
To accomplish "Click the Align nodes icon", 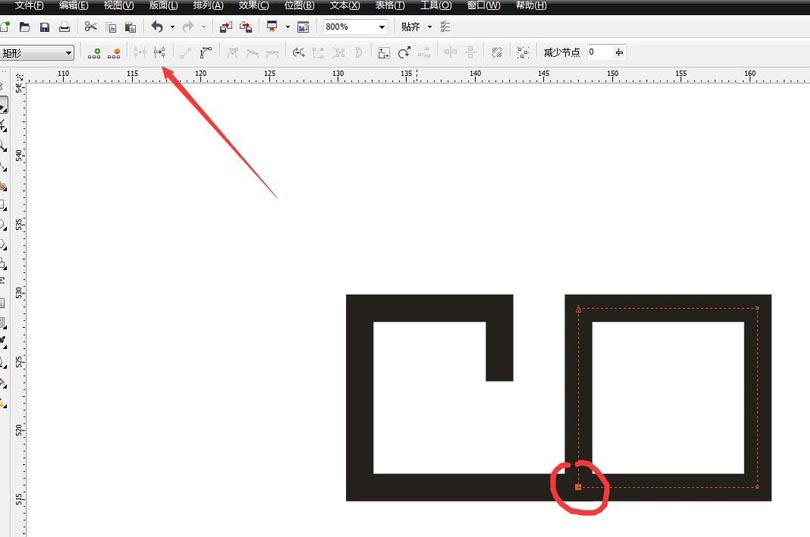I will coord(424,52).
